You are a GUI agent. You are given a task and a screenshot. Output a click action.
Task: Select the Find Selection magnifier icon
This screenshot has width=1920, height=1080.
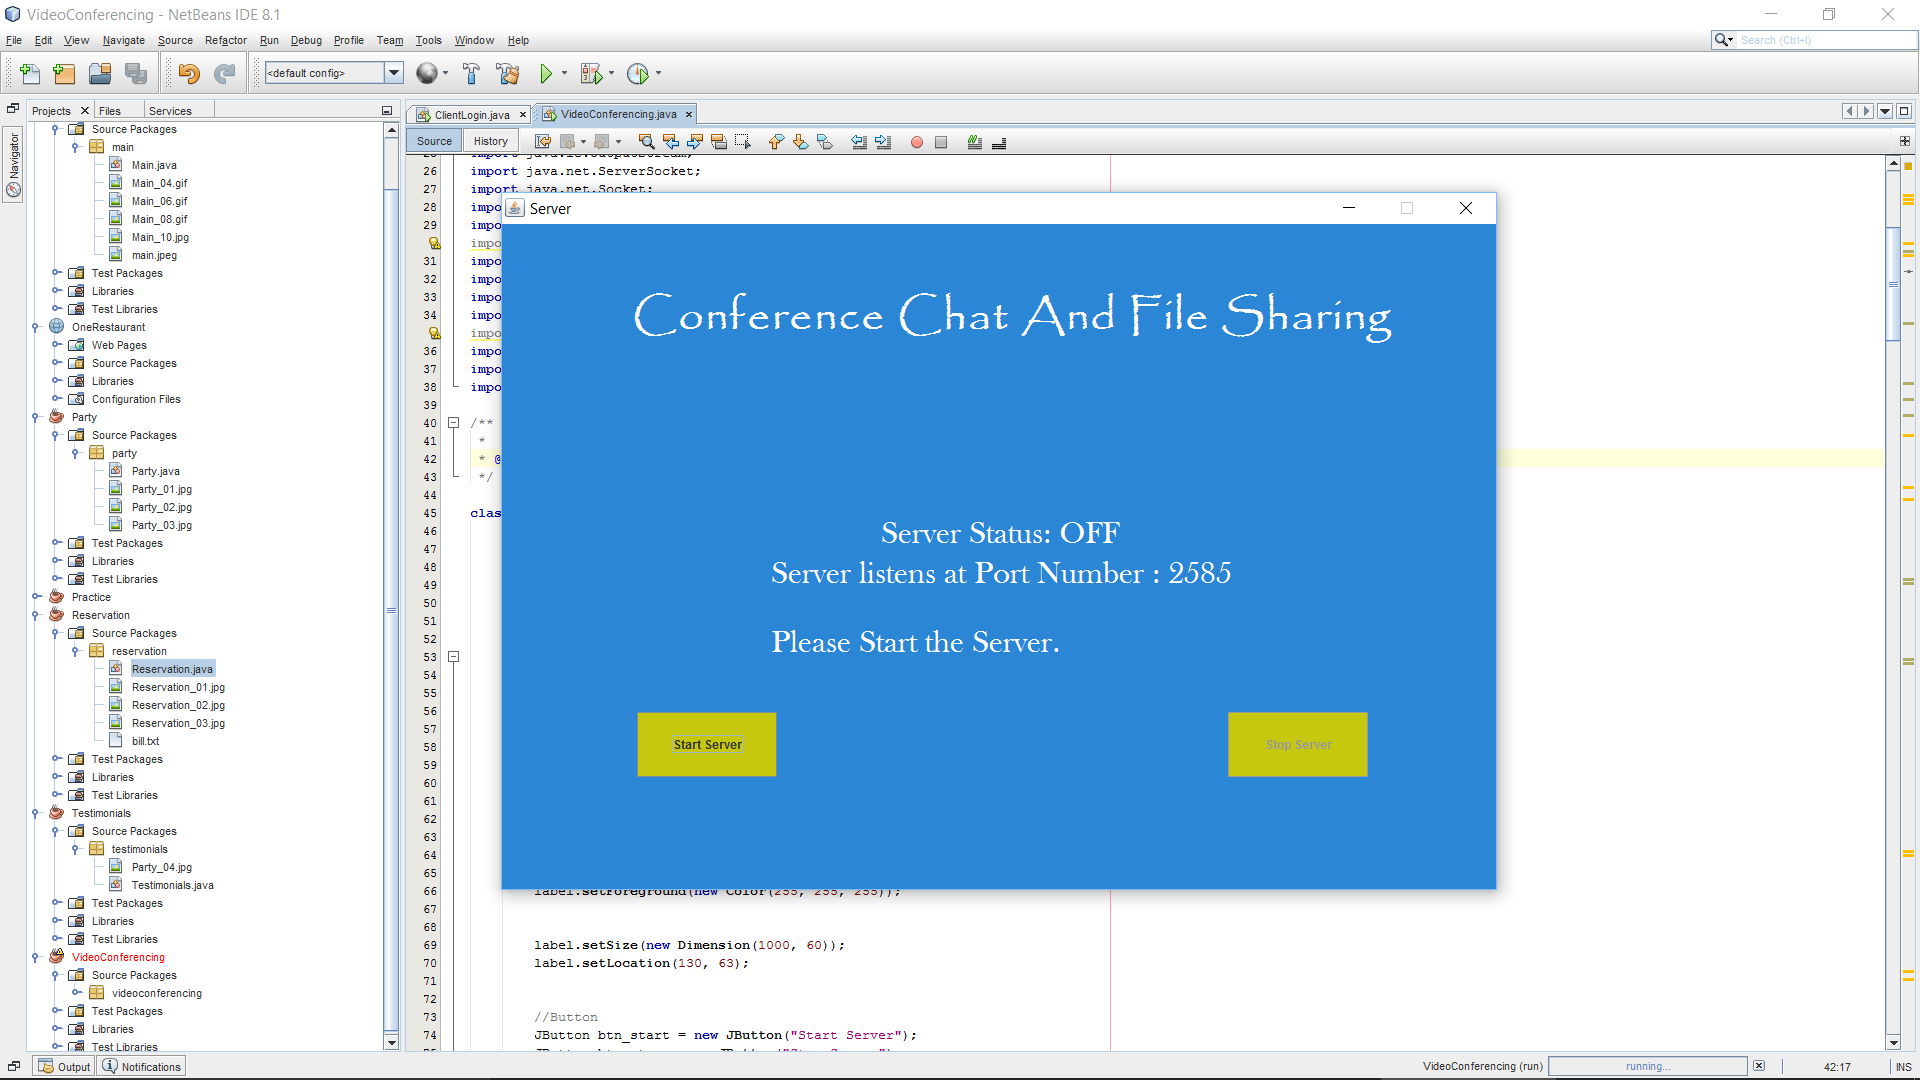coord(647,142)
